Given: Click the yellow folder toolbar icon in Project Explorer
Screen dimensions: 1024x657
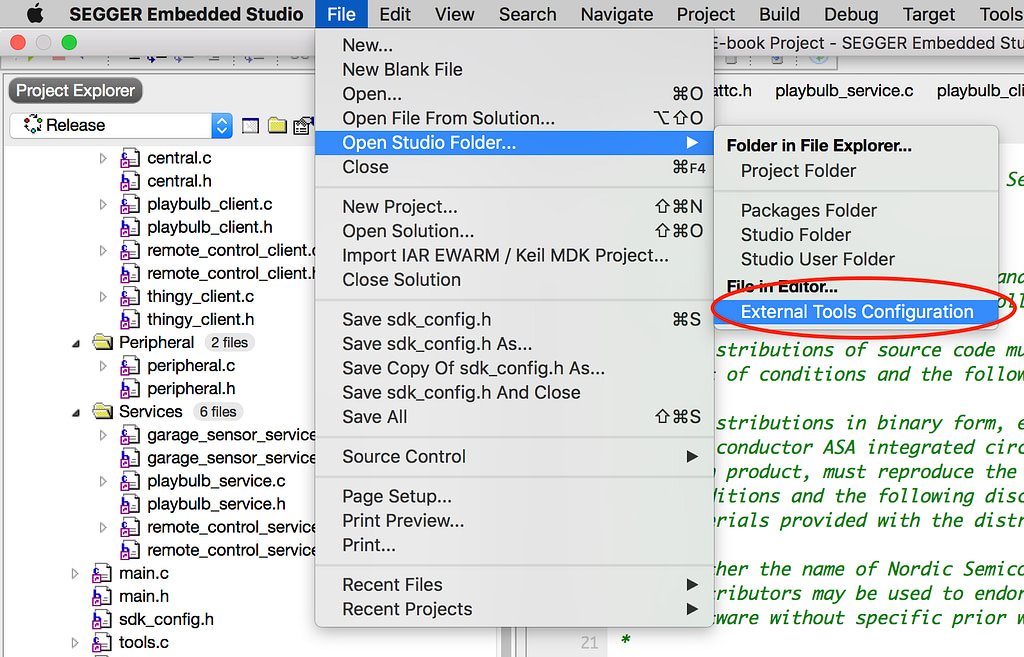Looking at the screenshot, I should point(277,125).
